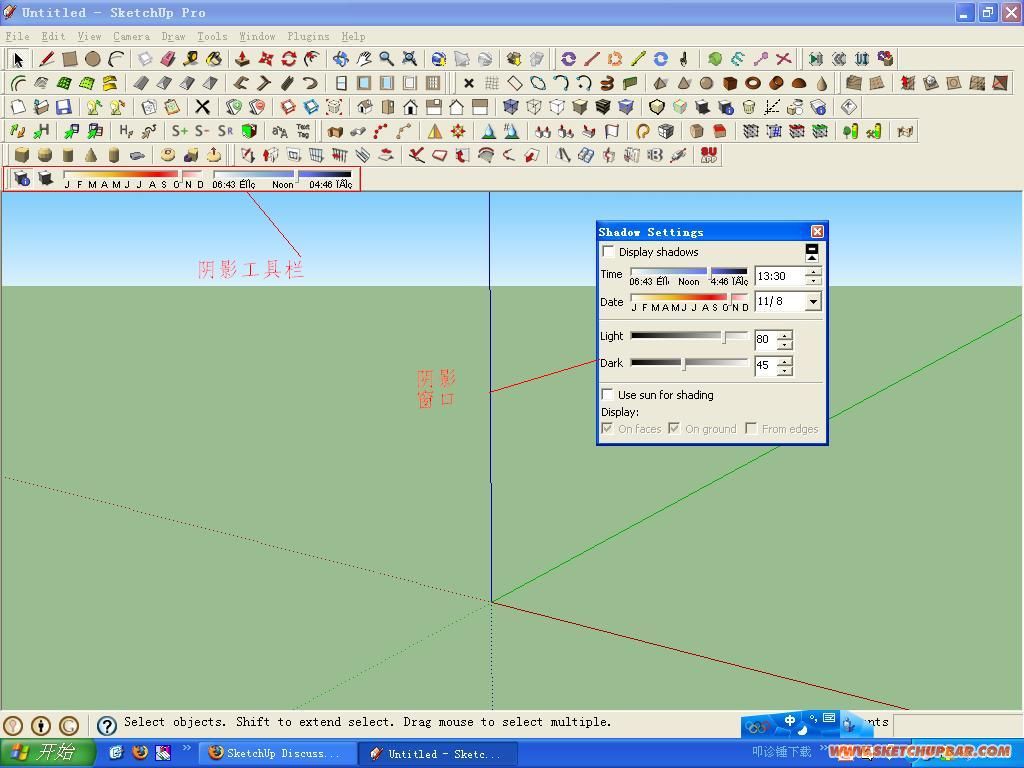Viewport: 1024px width, 768px height.
Task: Select the cone shape tool in bottom toolbar
Action: pos(91,155)
